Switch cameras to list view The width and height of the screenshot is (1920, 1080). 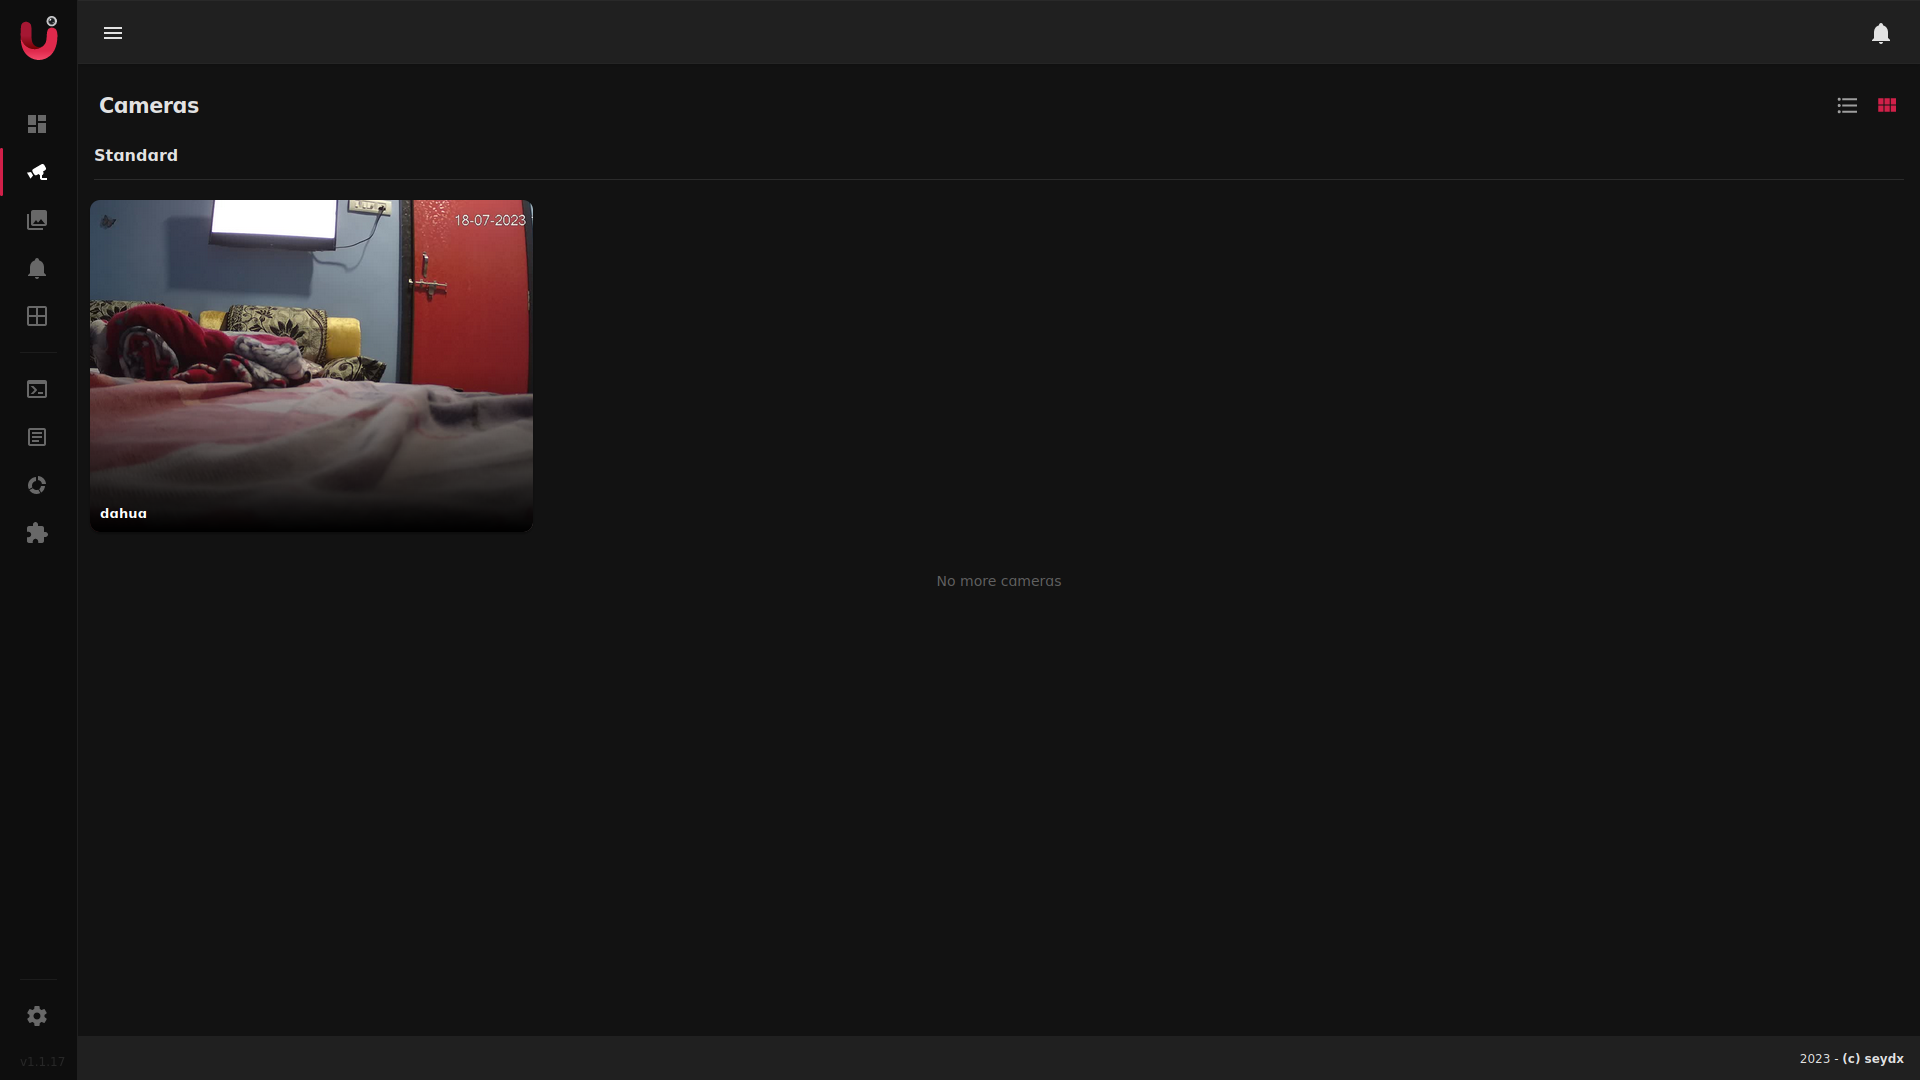(1846, 105)
